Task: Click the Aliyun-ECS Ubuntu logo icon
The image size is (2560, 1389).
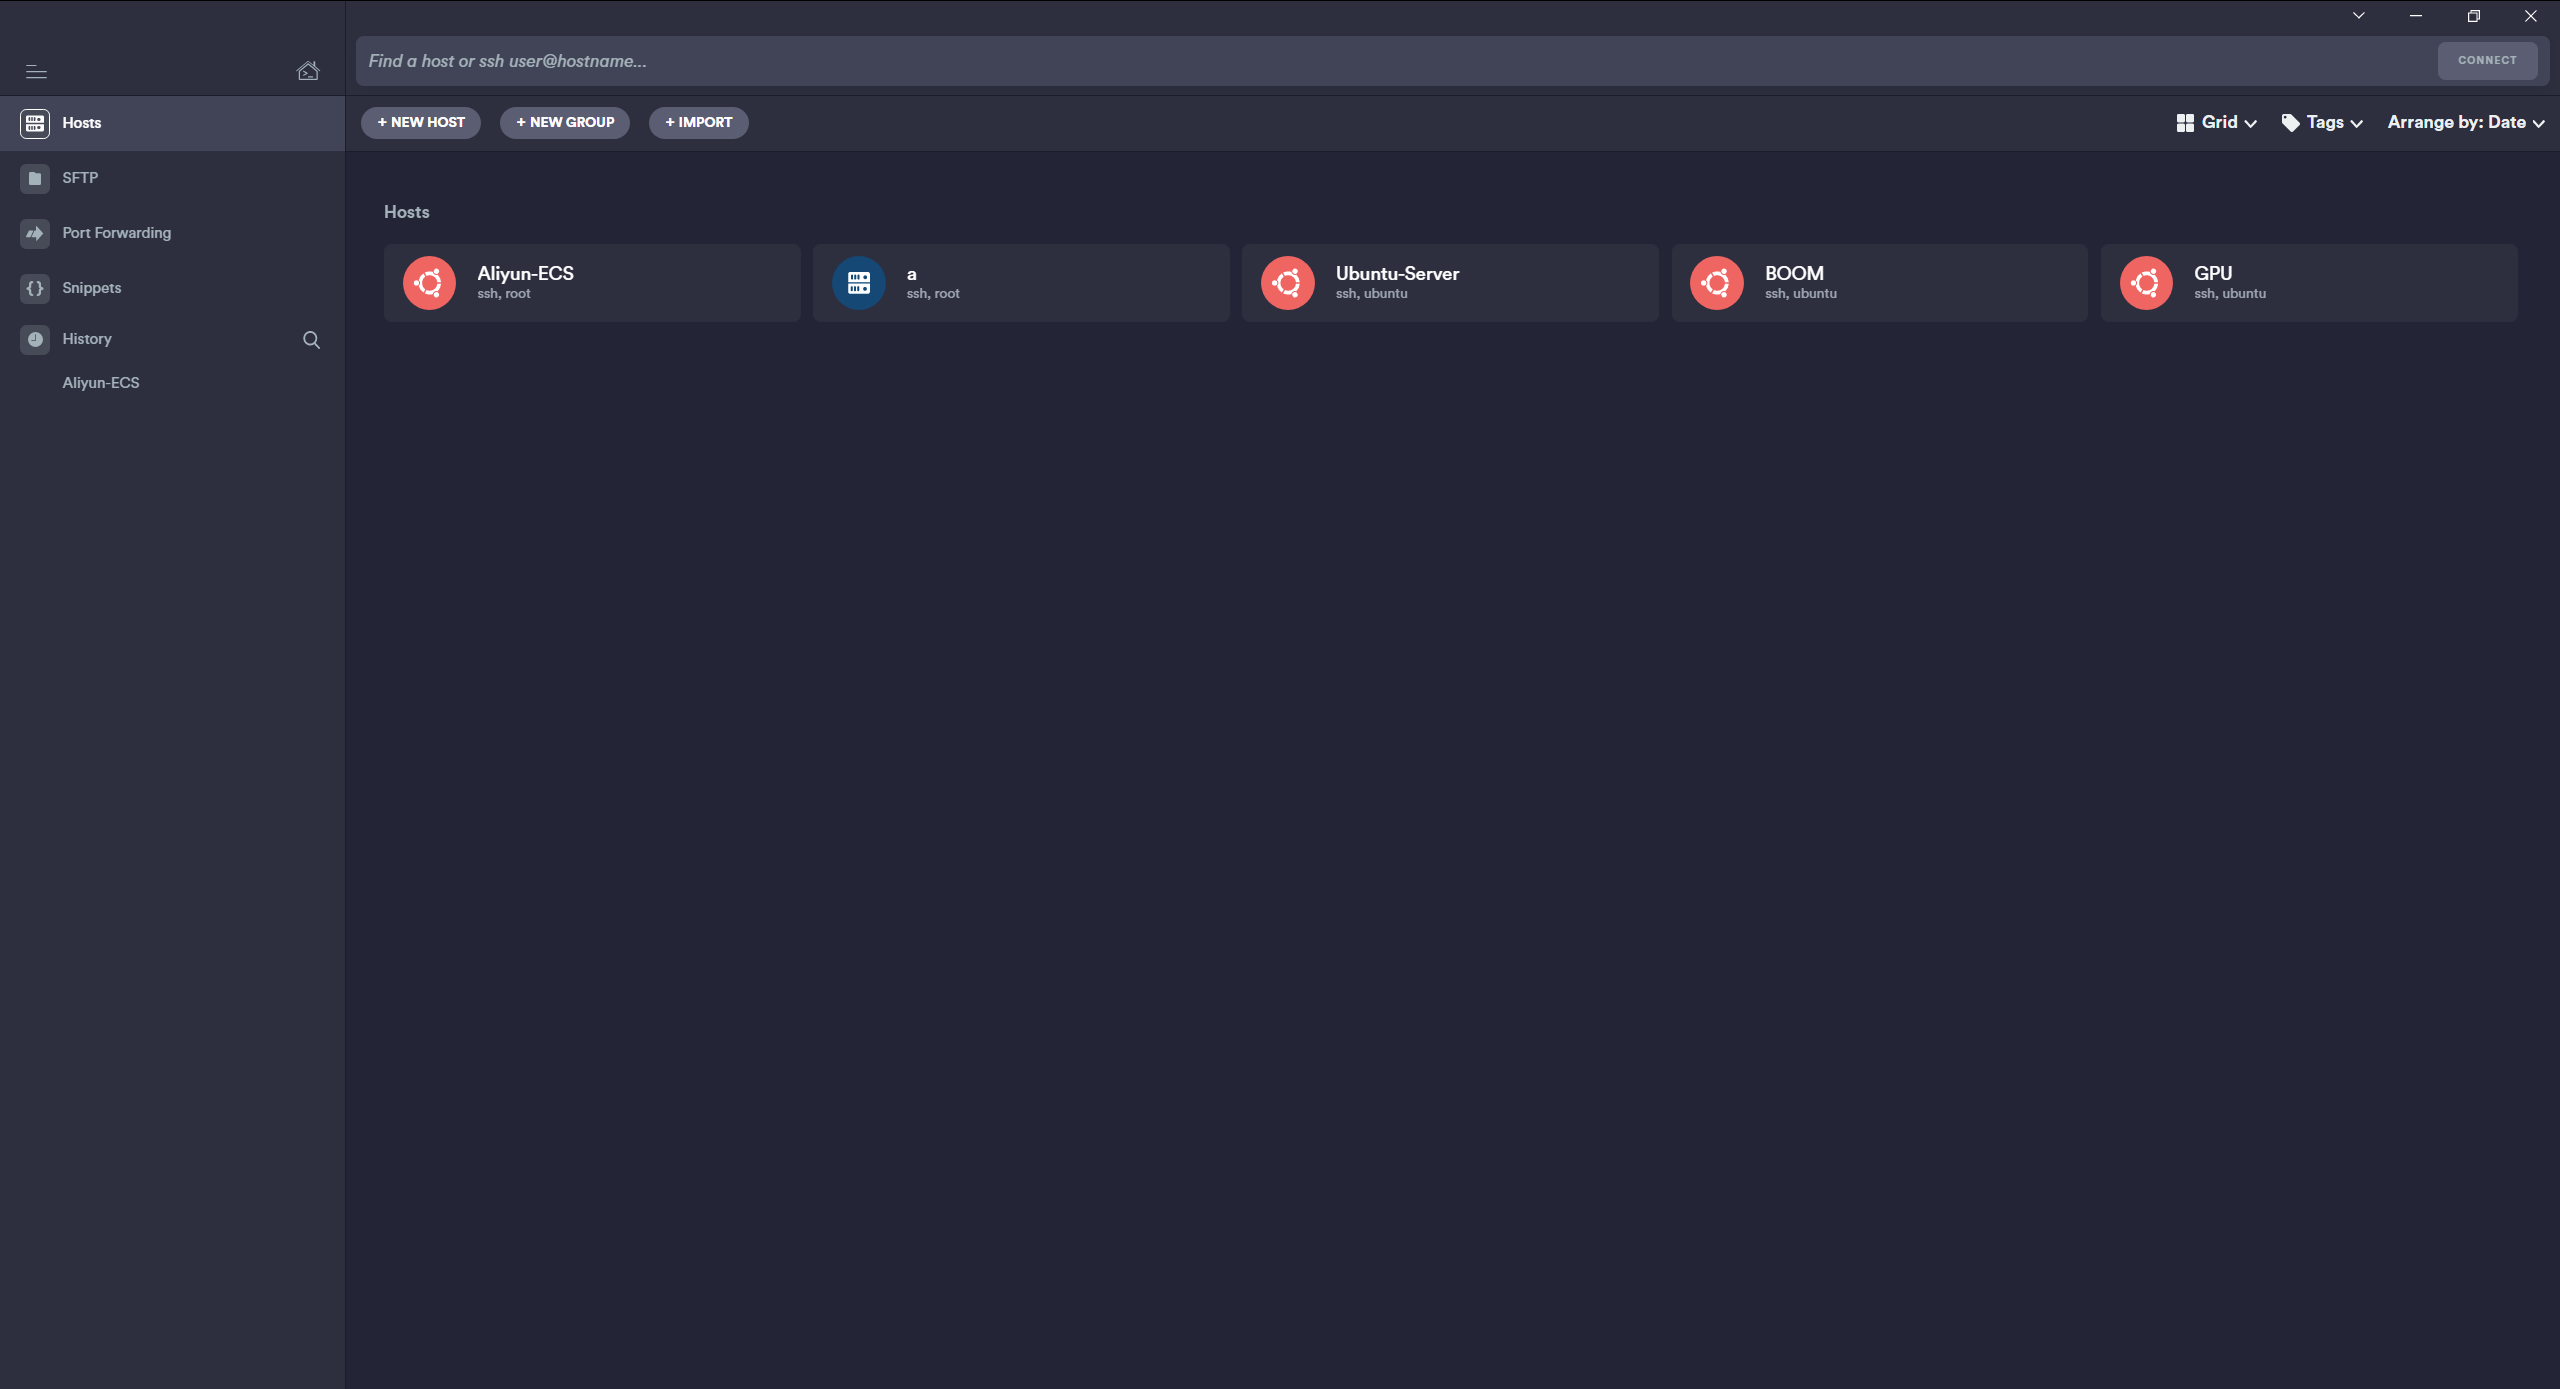Action: tap(429, 284)
